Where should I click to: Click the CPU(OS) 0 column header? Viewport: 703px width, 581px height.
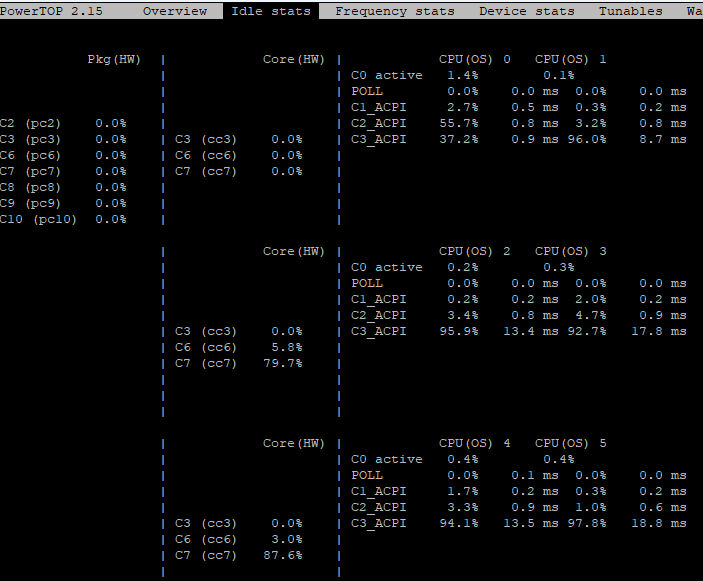474,60
